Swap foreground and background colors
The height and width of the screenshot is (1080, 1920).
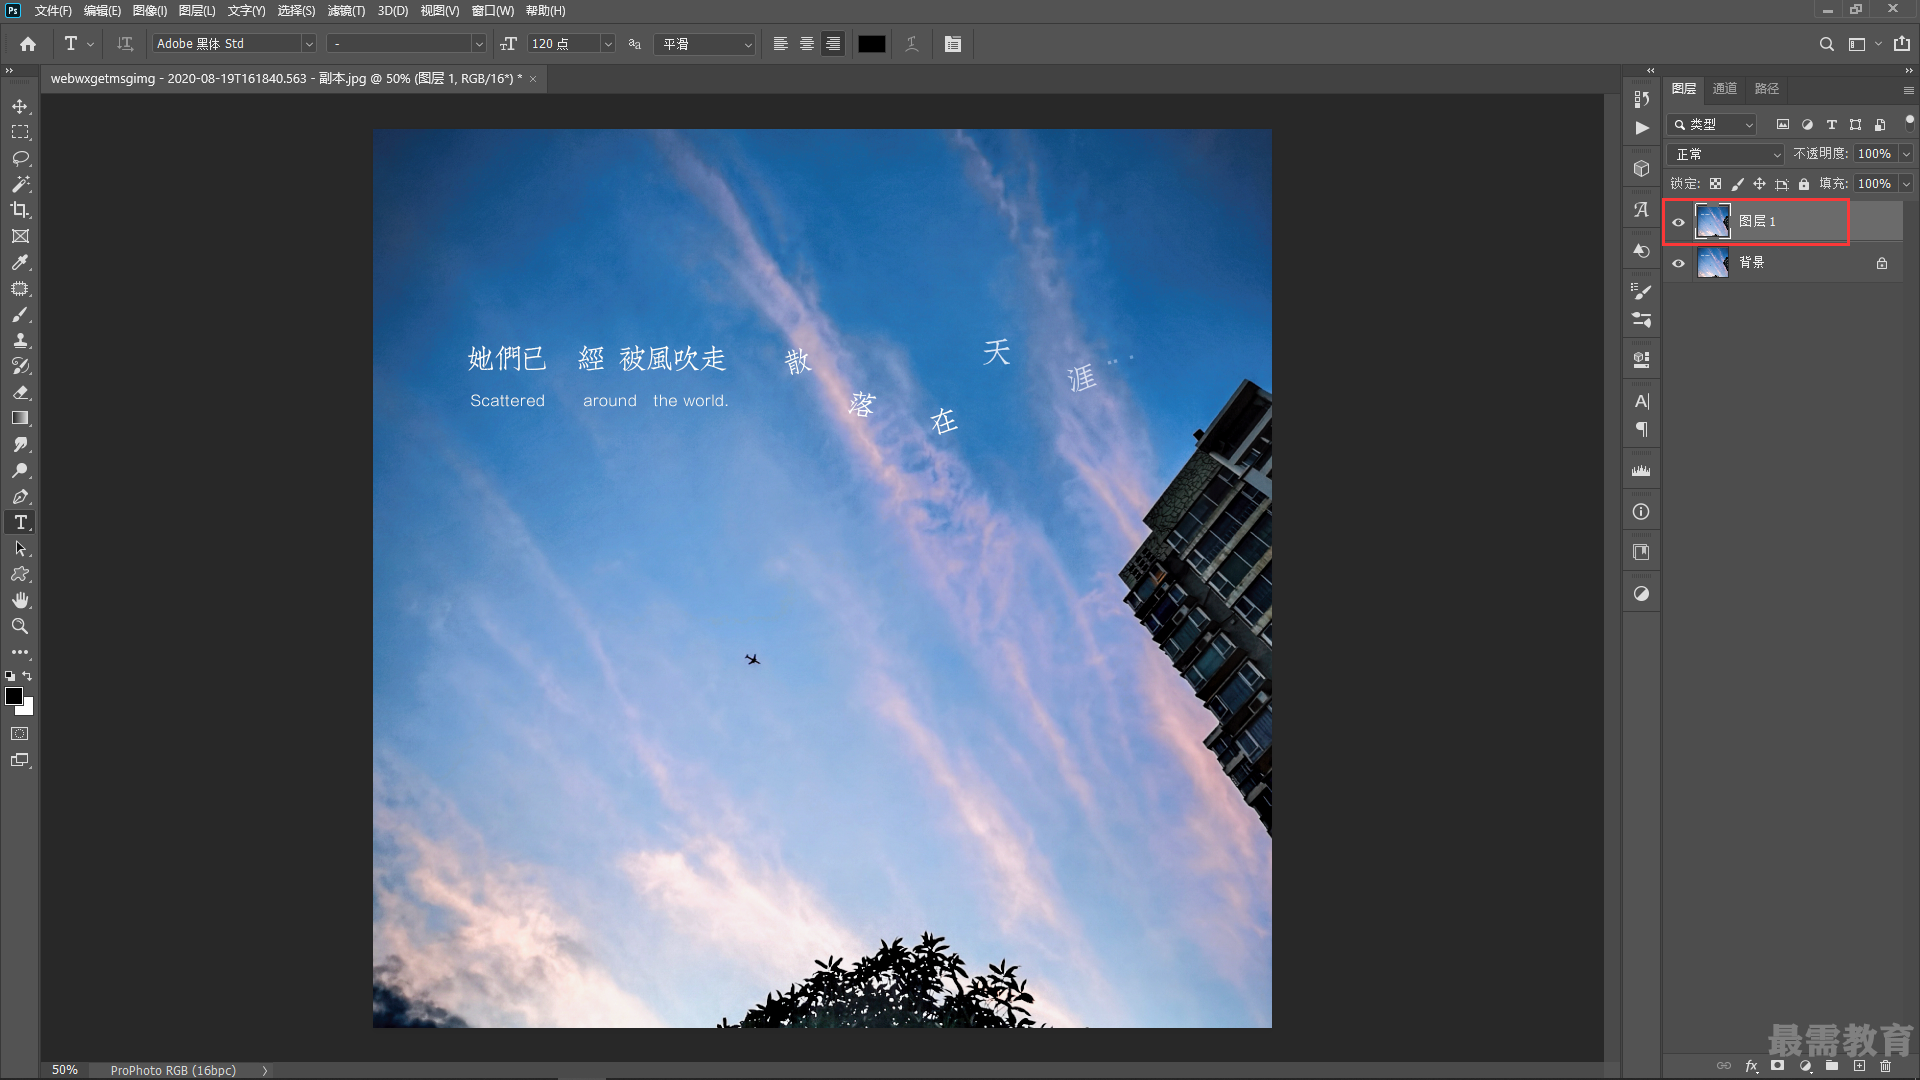pos(27,677)
